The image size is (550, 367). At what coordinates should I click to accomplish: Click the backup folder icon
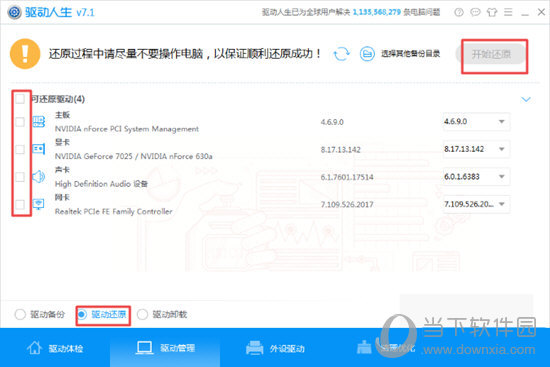[x=367, y=54]
